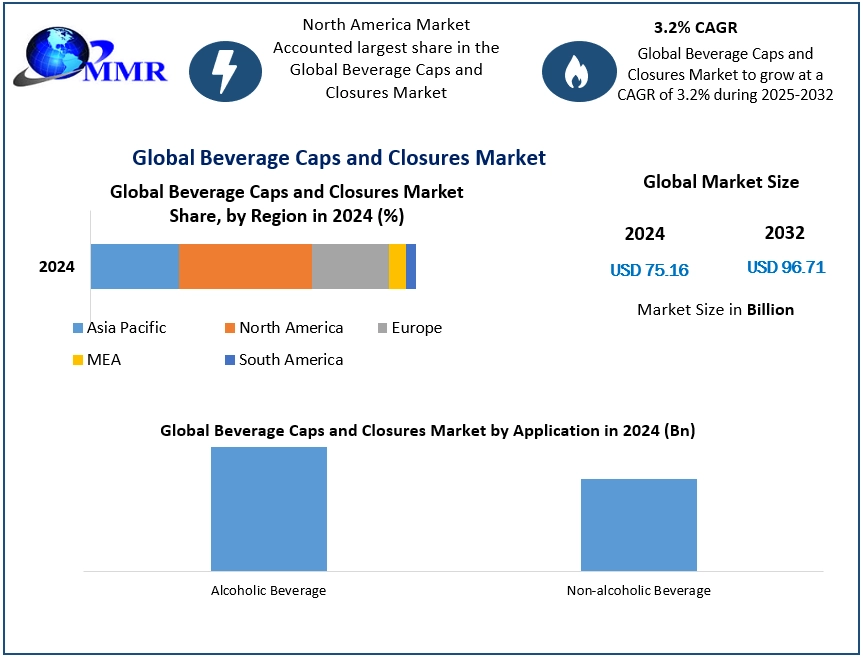The width and height of the screenshot is (863, 657).
Task: Click the Non-alcoholic Beverage bar
Action: tap(639, 525)
